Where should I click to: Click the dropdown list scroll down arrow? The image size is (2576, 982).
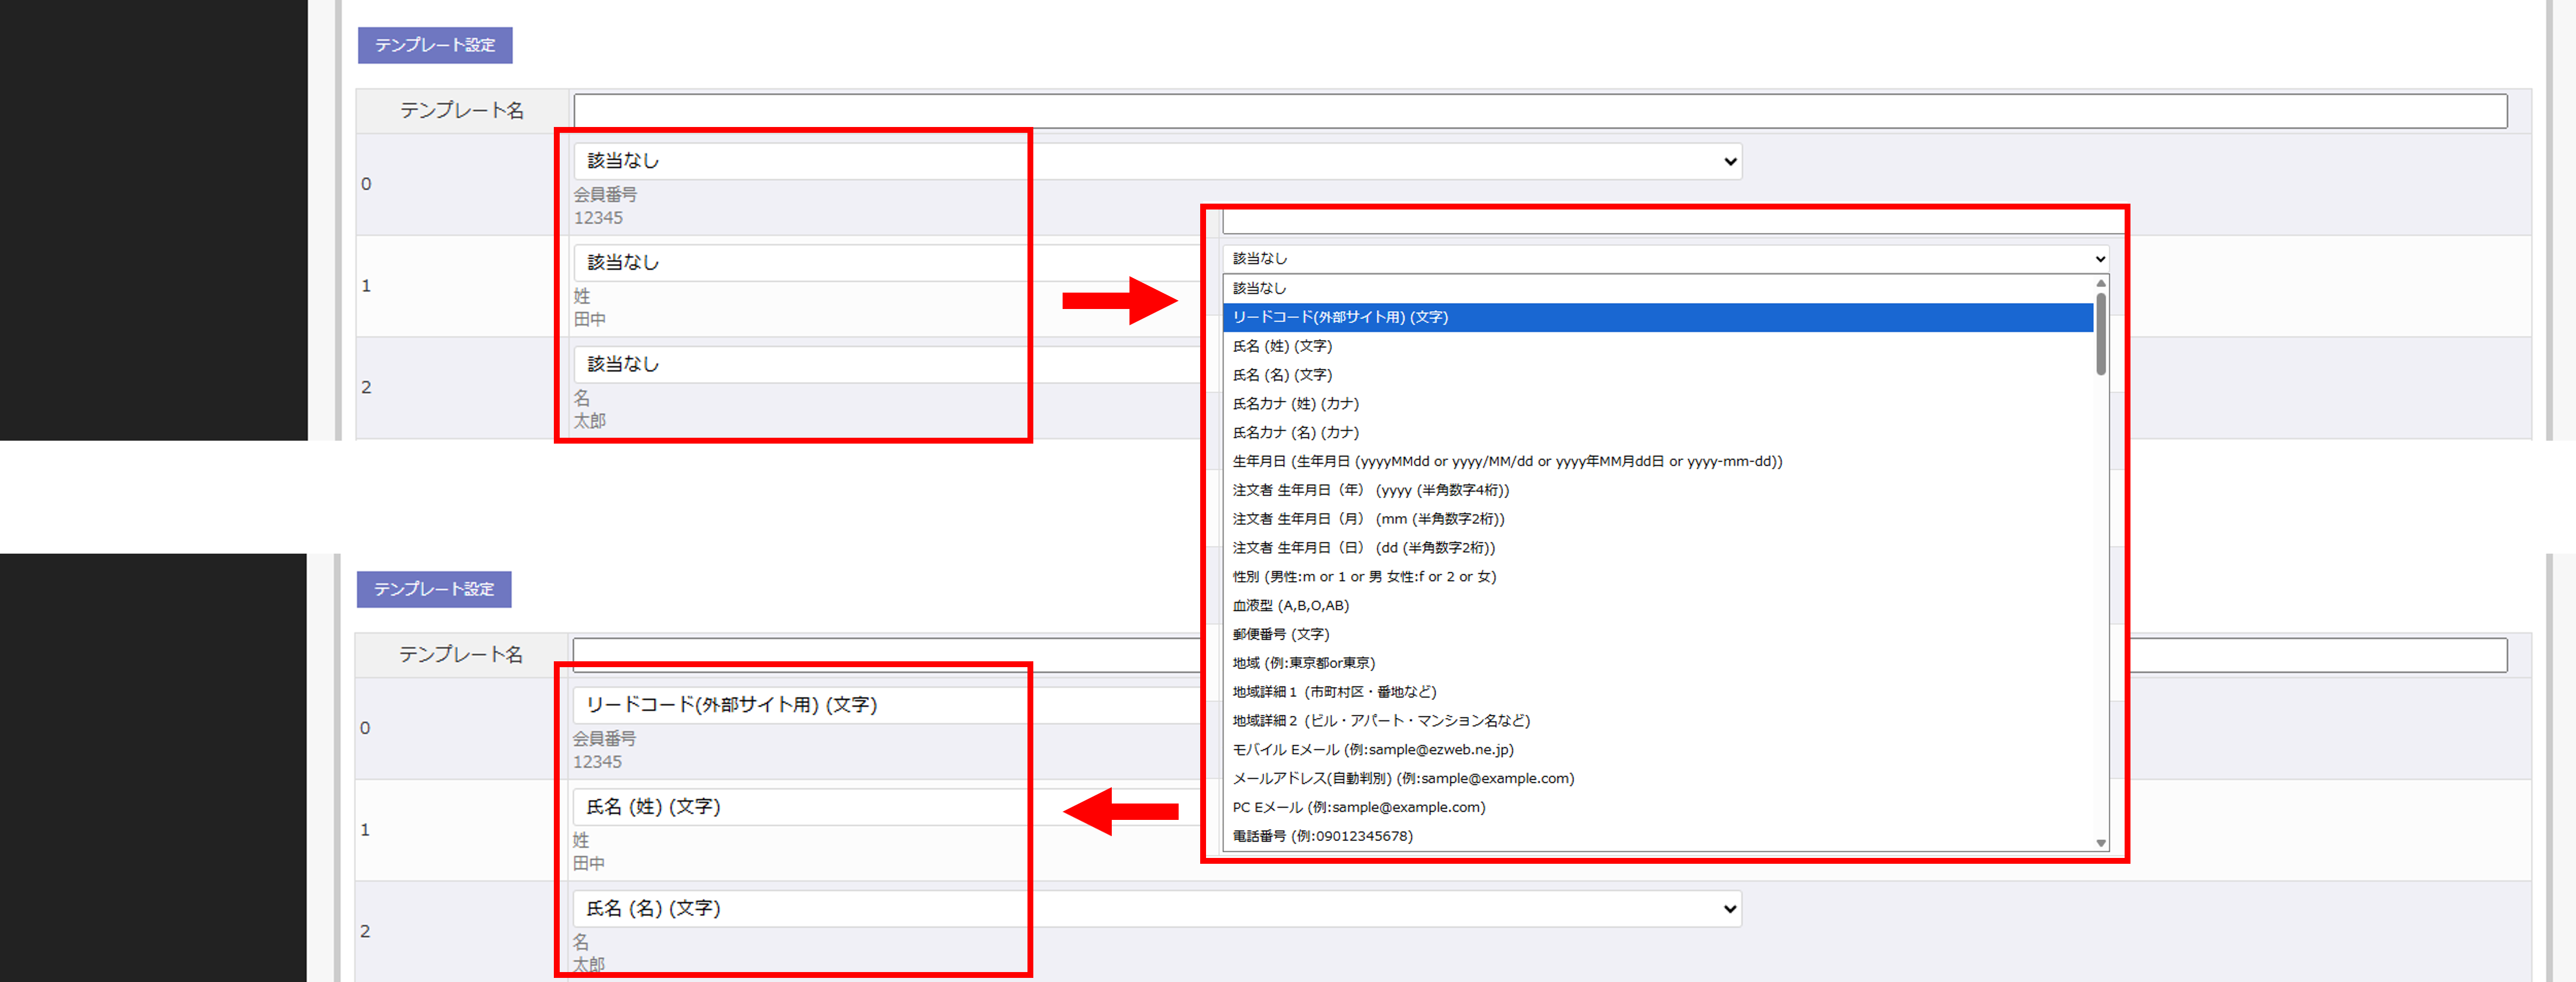point(2101,843)
